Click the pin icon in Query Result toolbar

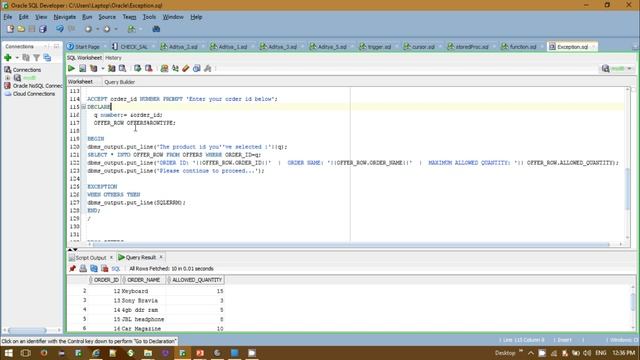[x=73, y=269]
